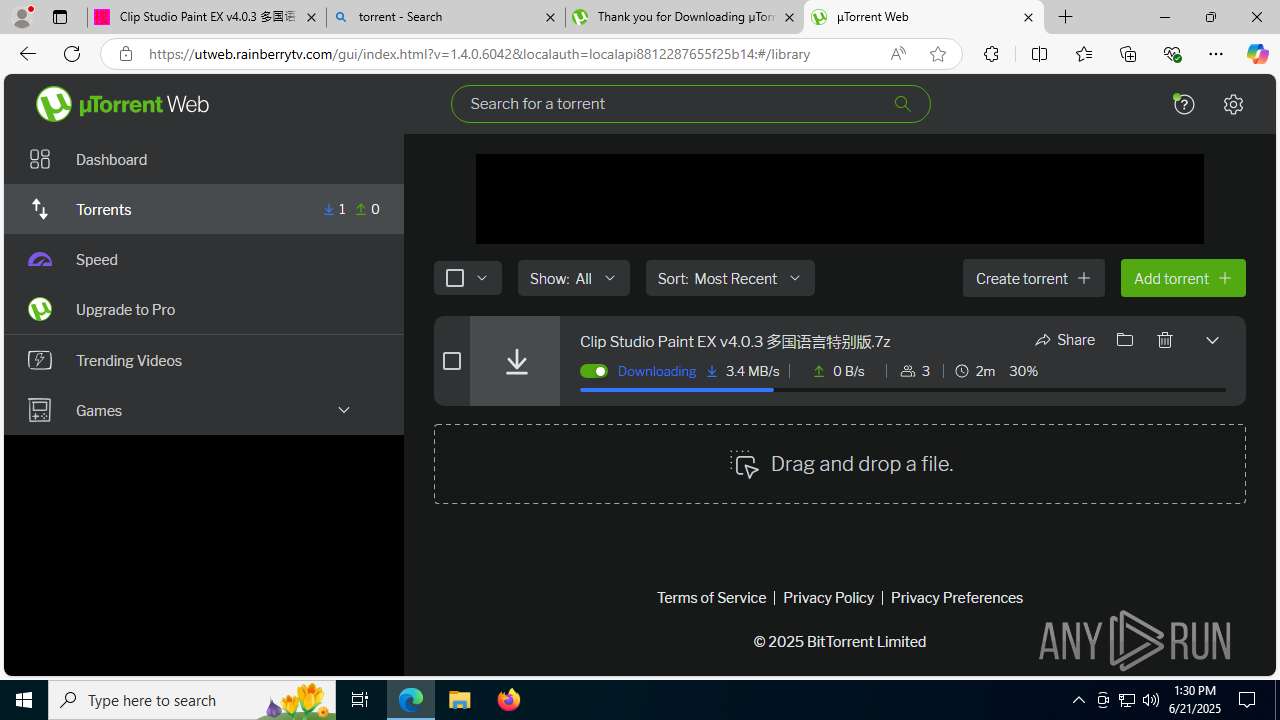Open Dashboard in the sidebar
The height and width of the screenshot is (720, 1280).
tap(204, 159)
